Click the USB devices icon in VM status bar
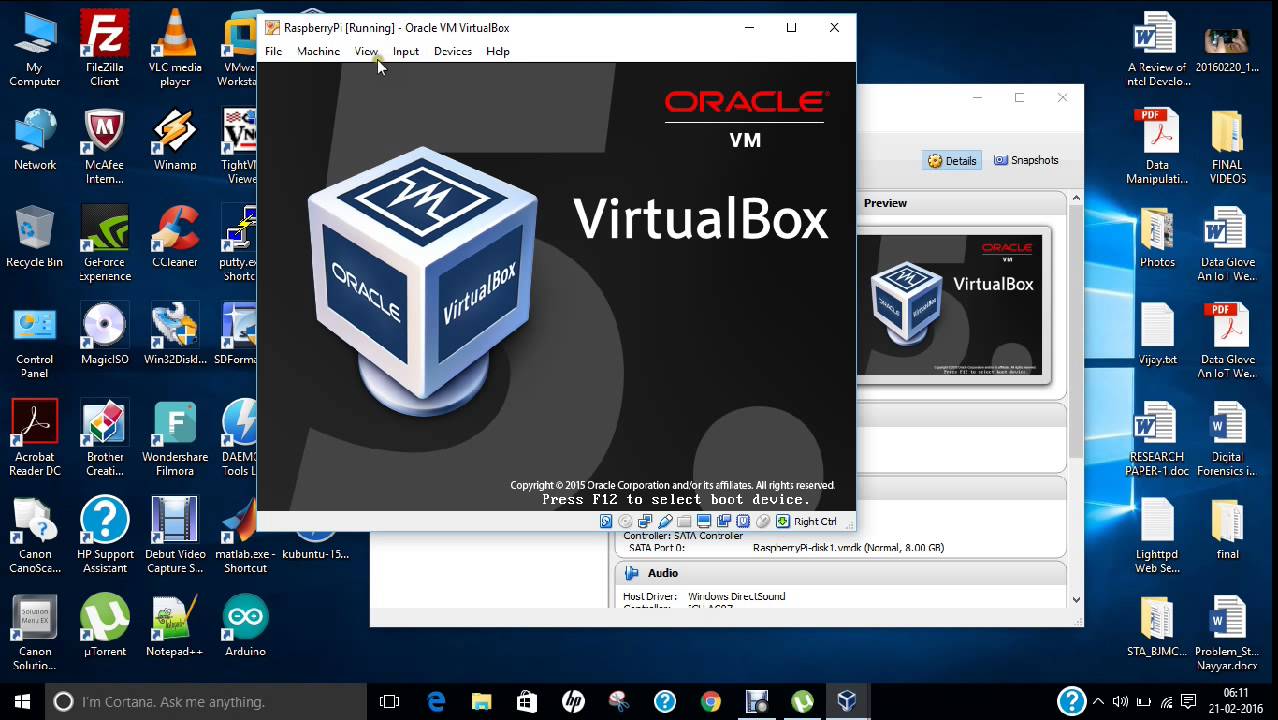Screen dimensions: 1278x720 point(665,521)
